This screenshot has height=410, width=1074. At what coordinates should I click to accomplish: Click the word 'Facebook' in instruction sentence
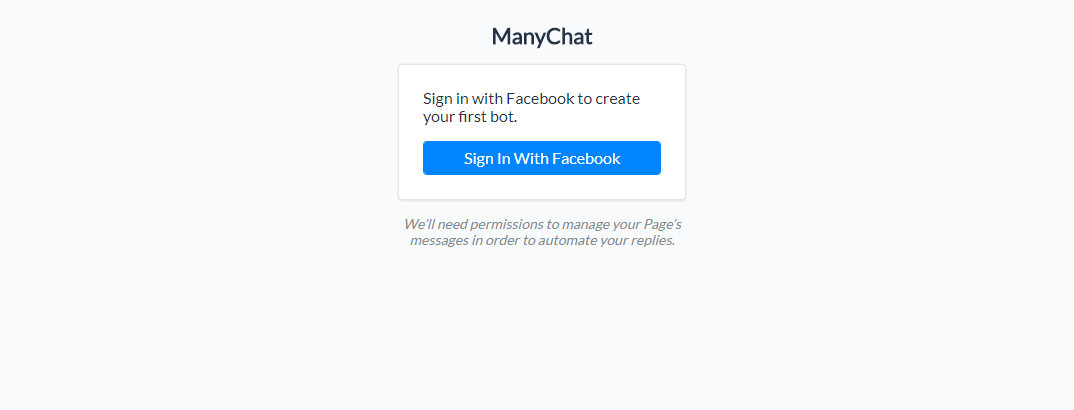(x=540, y=99)
